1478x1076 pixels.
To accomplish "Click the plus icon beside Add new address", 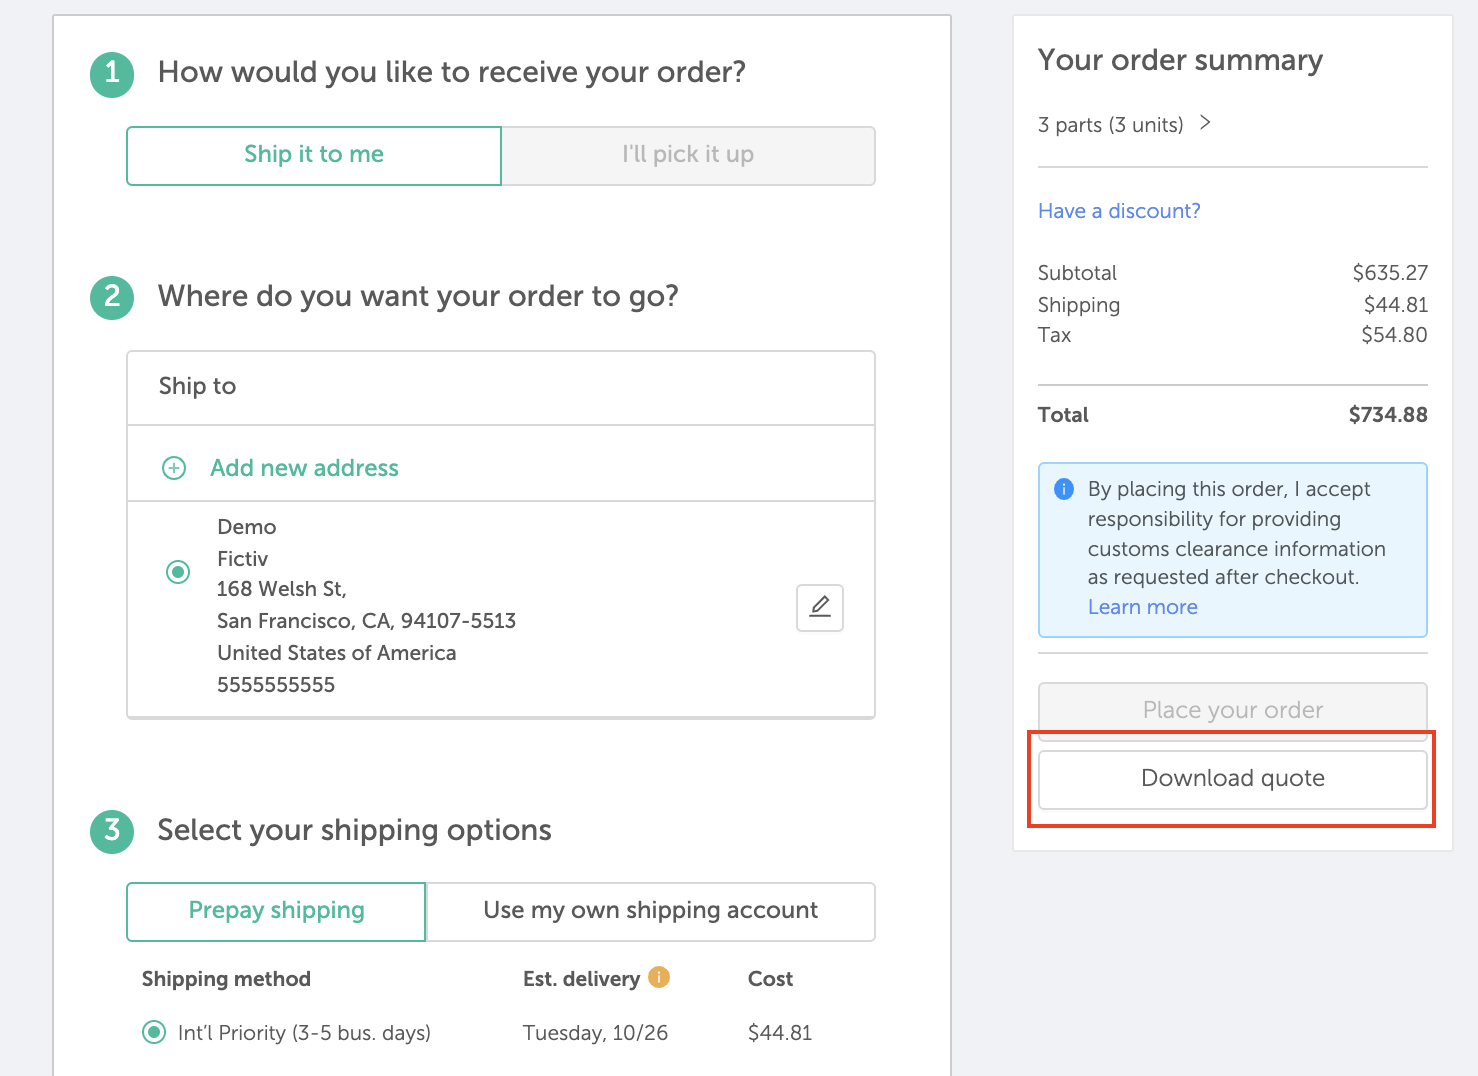I will coord(174,468).
